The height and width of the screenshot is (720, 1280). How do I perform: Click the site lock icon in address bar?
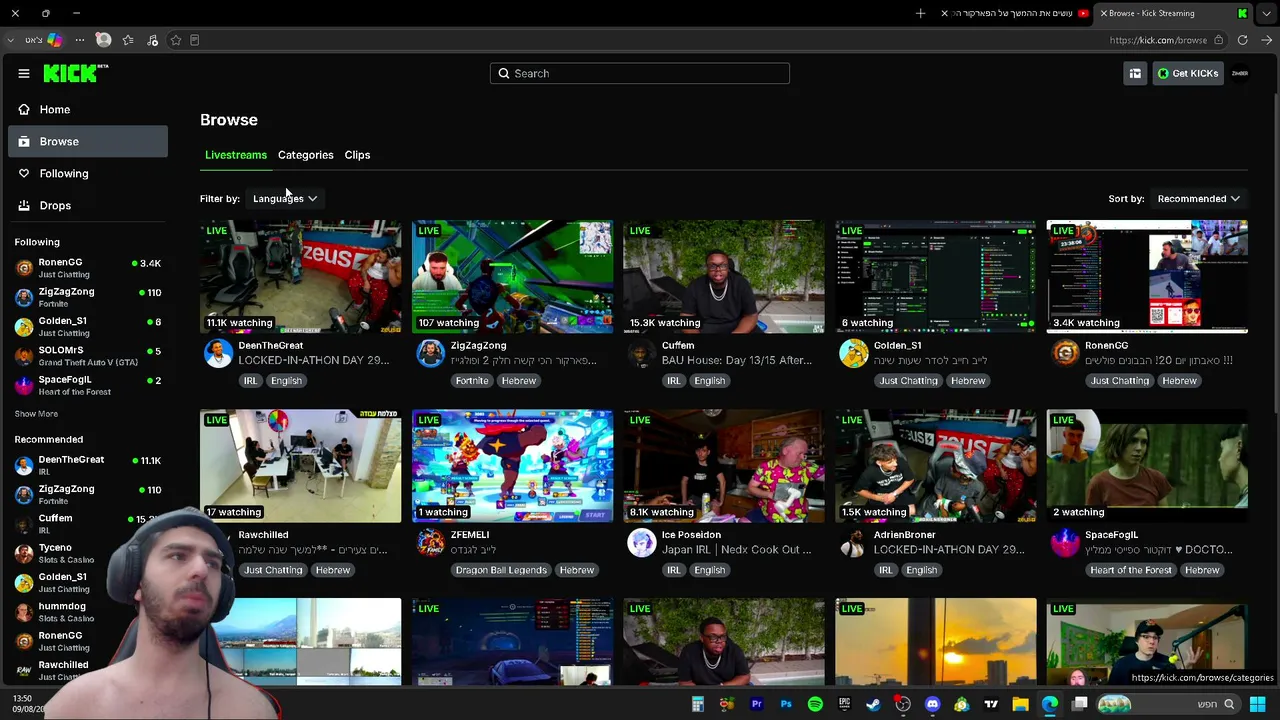[x=1218, y=40]
